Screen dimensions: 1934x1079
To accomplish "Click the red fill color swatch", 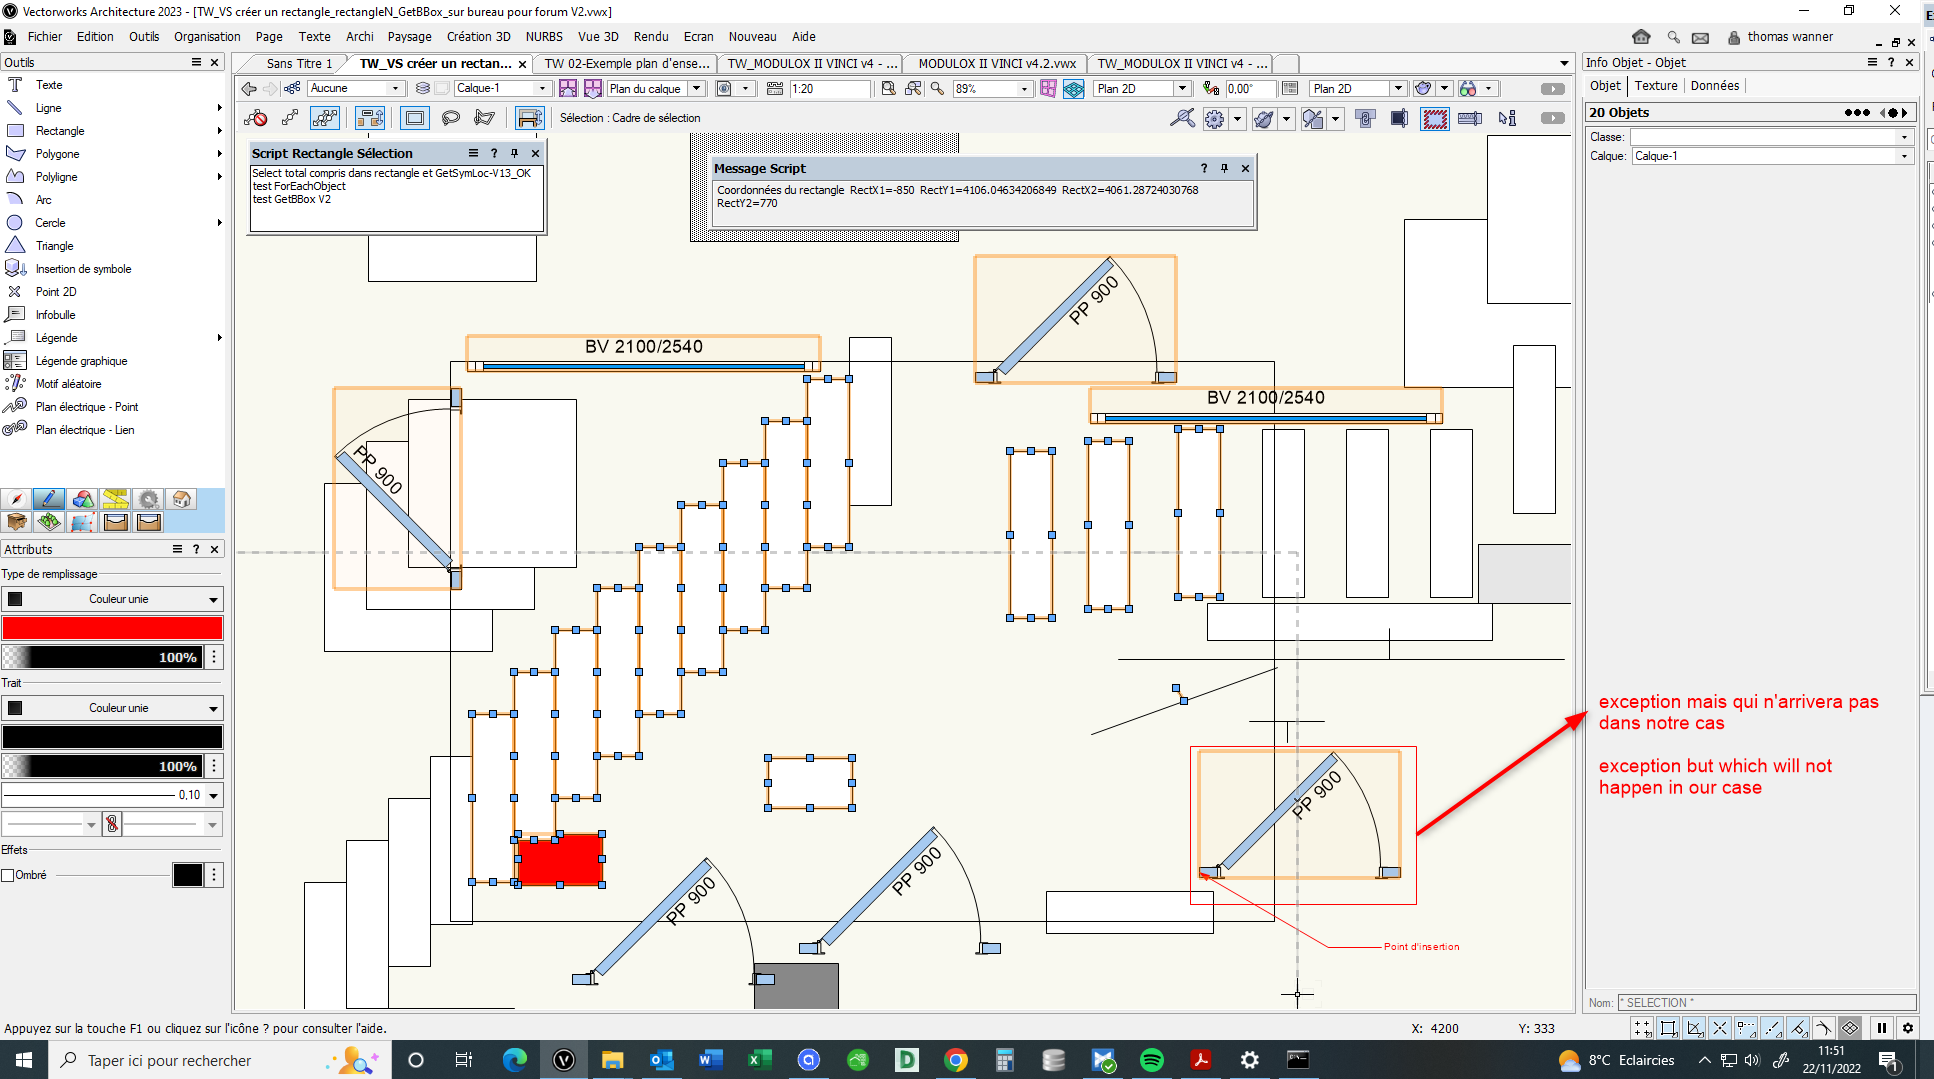I will 112,628.
